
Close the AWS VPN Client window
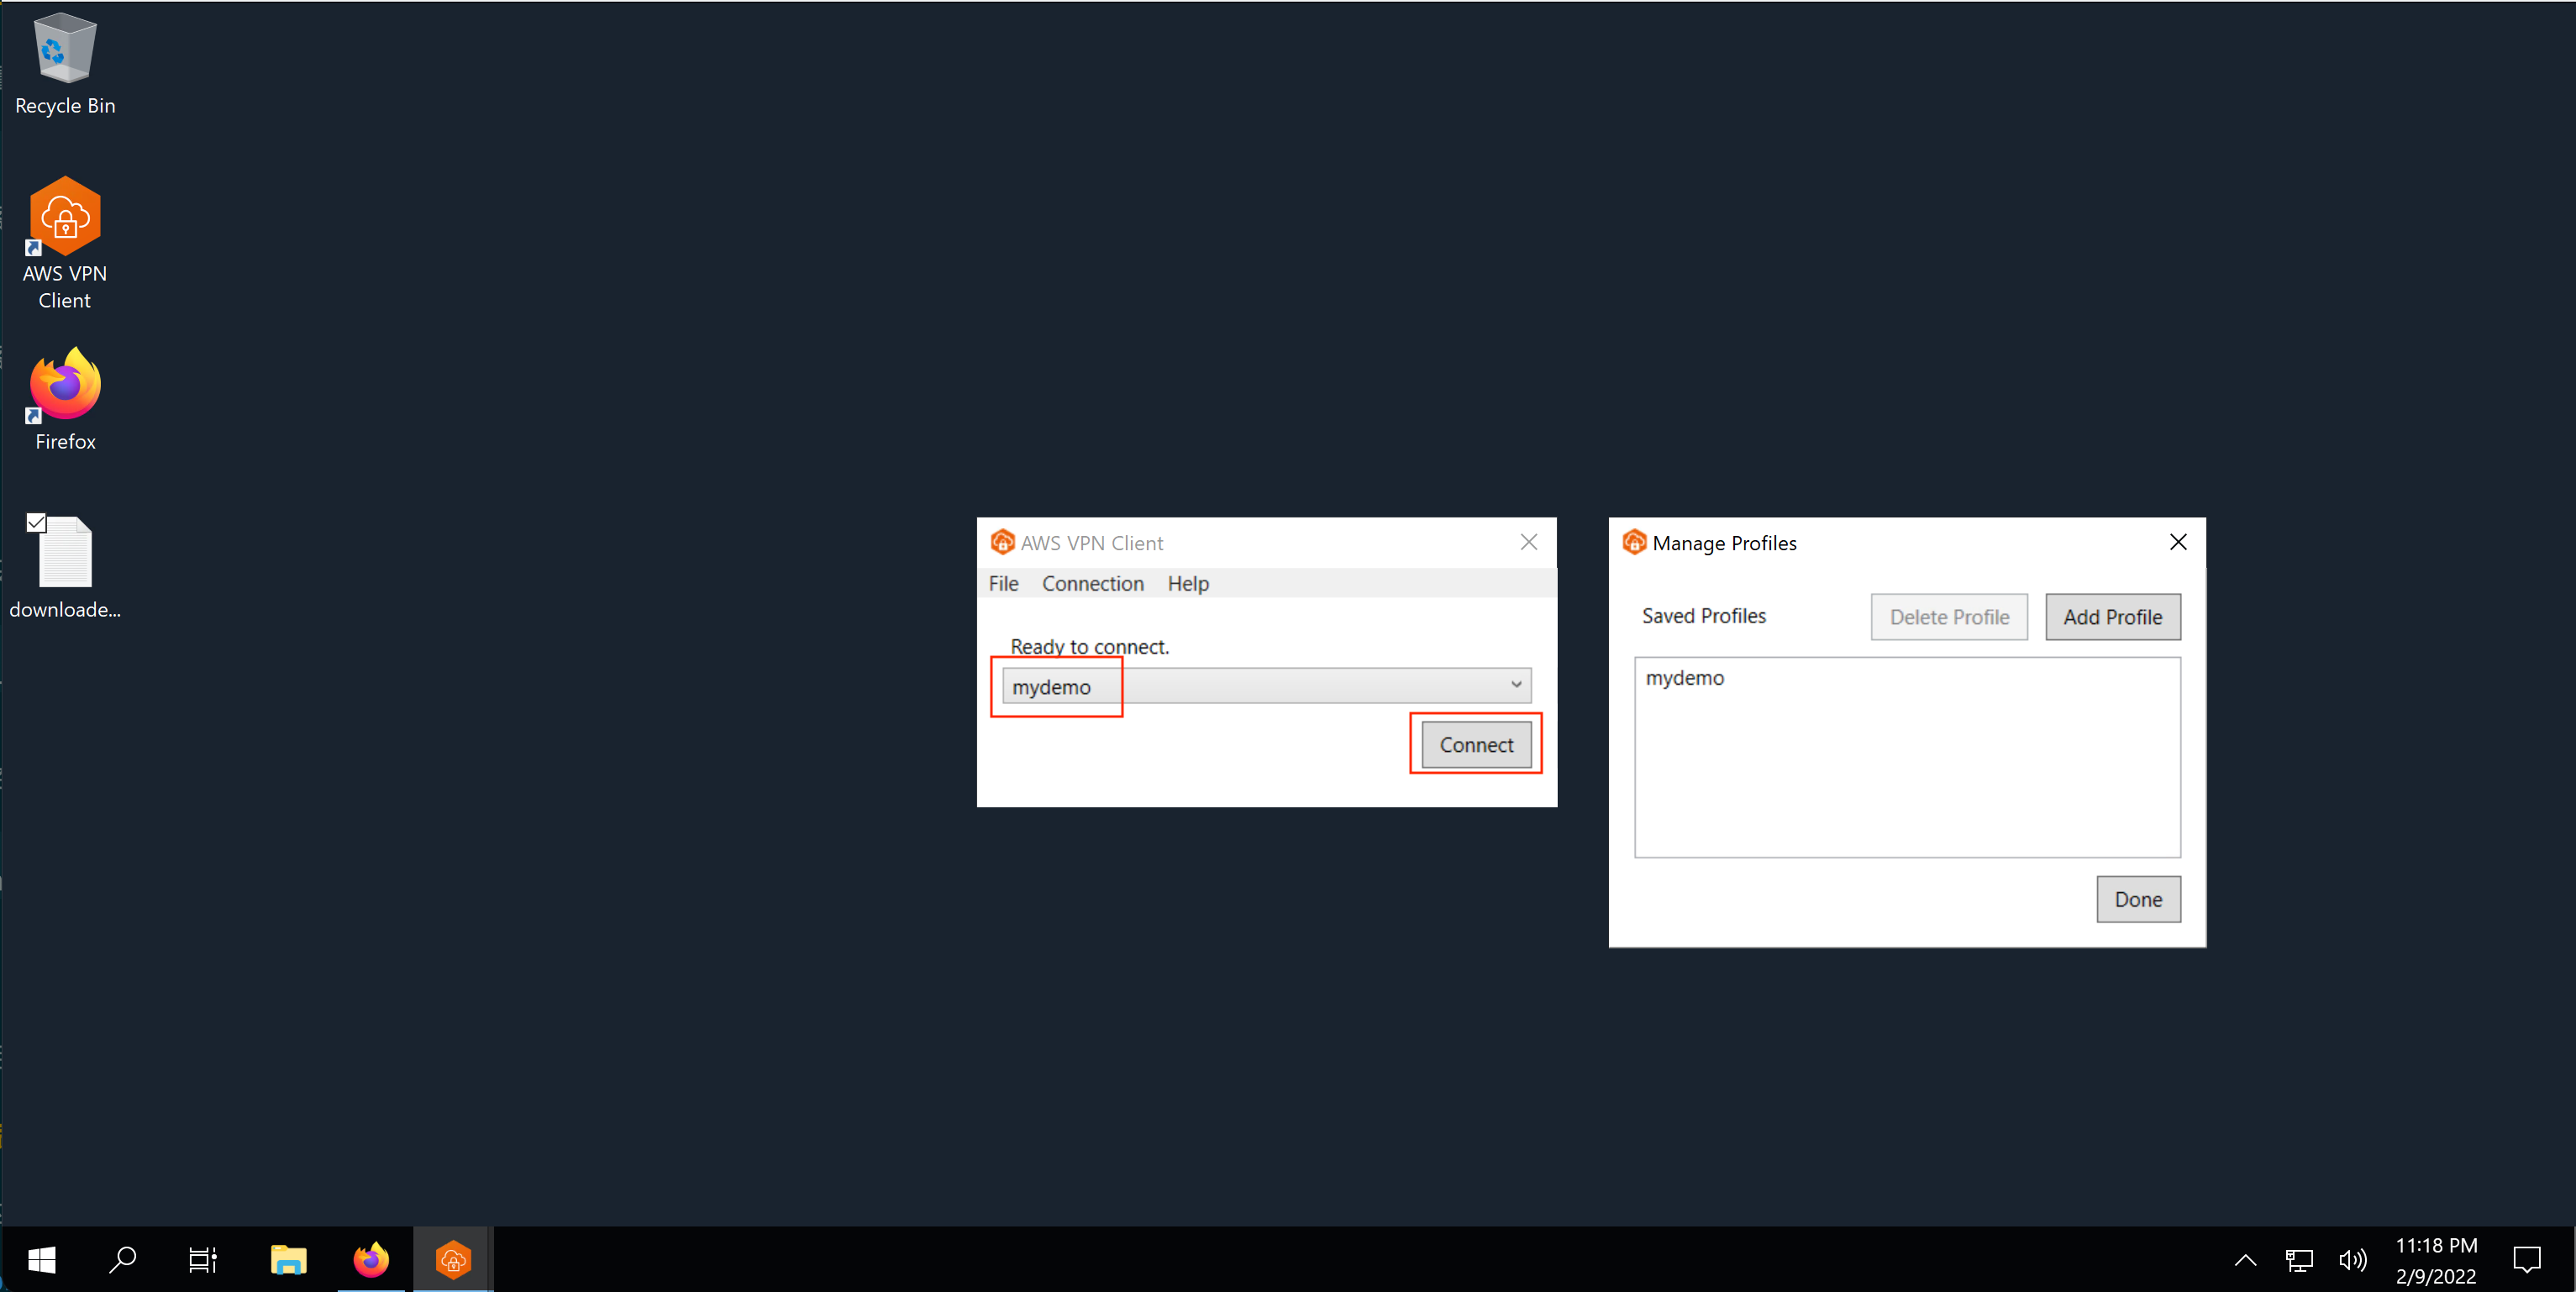(x=1528, y=542)
